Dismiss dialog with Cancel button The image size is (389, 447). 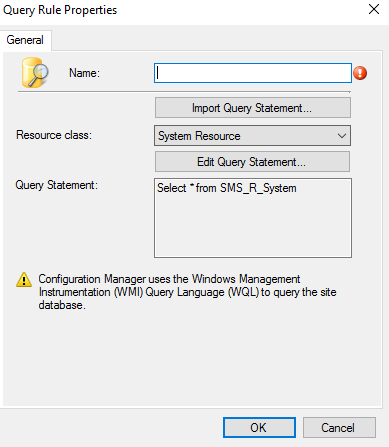pyautogui.click(x=339, y=427)
